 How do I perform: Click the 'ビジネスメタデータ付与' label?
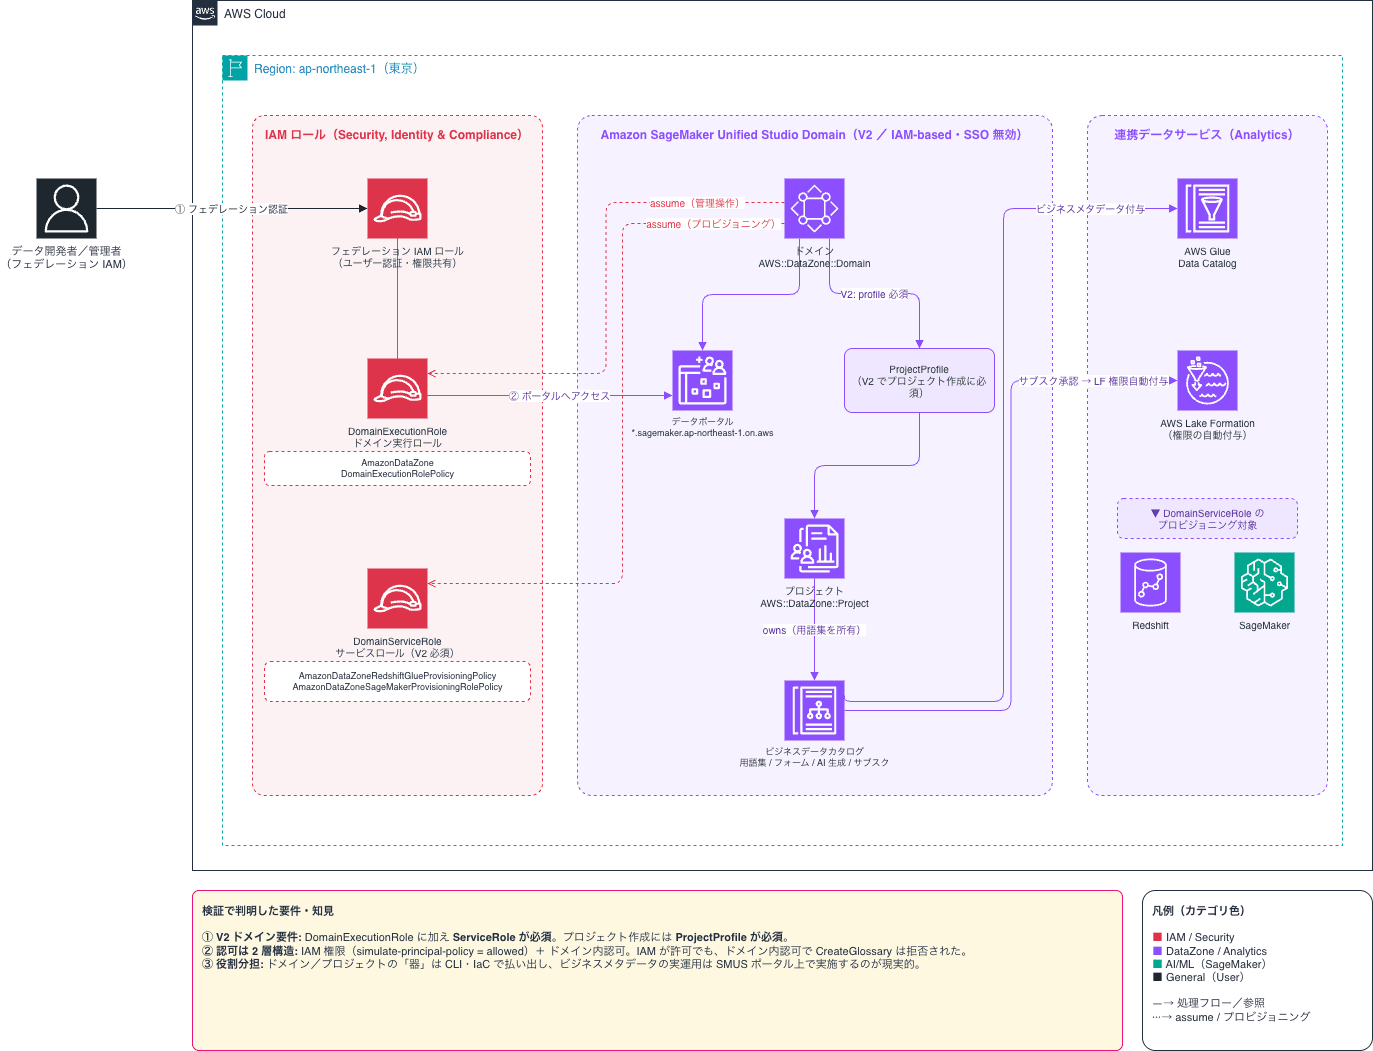click(1090, 209)
